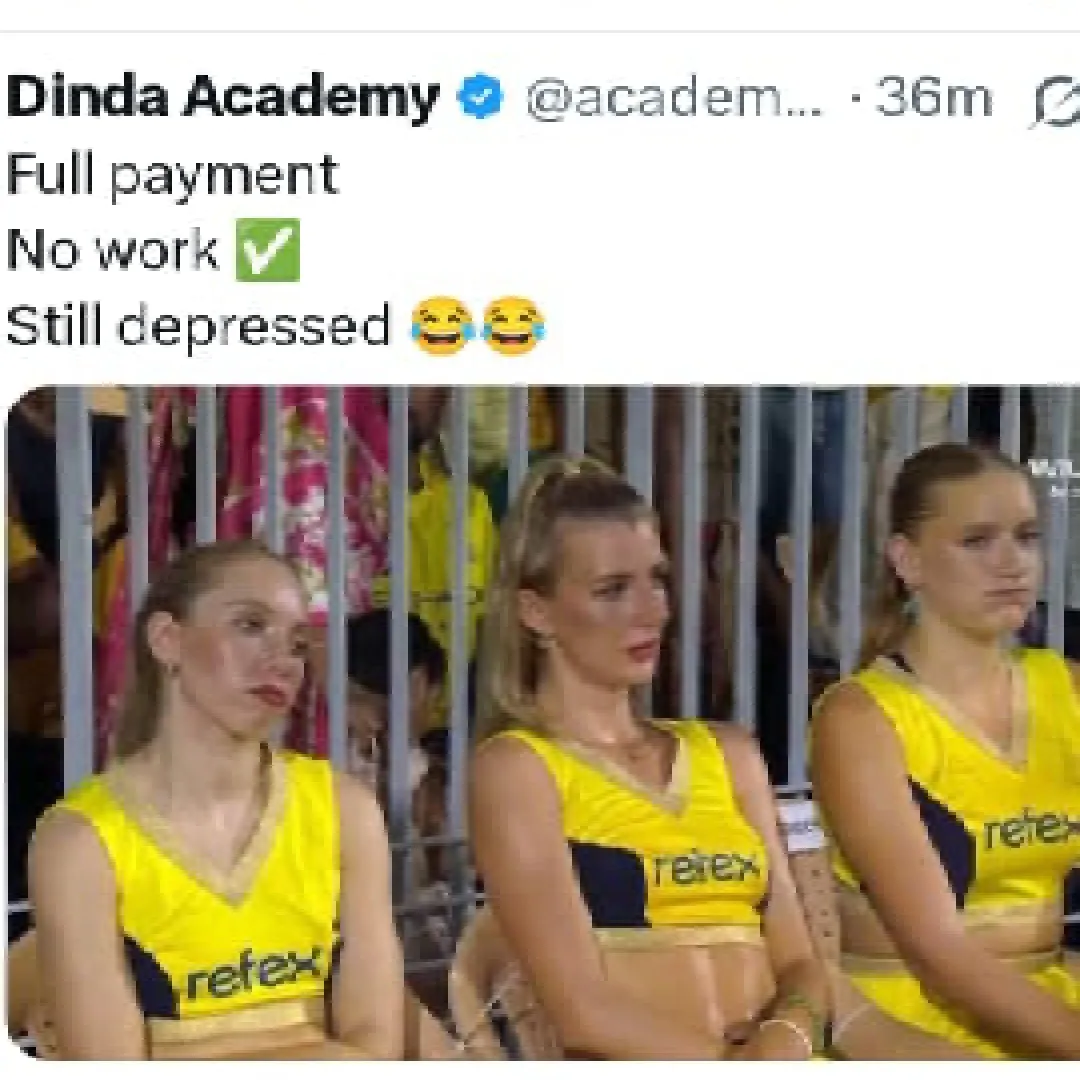Open the 36m timestamp link
This screenshot has width=1080, height=1080.
pyautogui.click(x=933, y=98)
